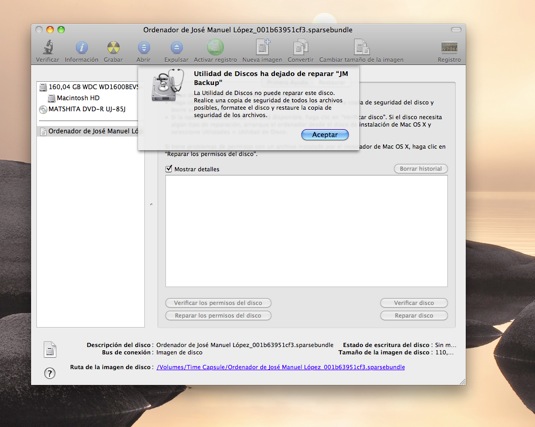Click the green zoom window button
The height and width of the screenshot is (427, 535).
61,30
